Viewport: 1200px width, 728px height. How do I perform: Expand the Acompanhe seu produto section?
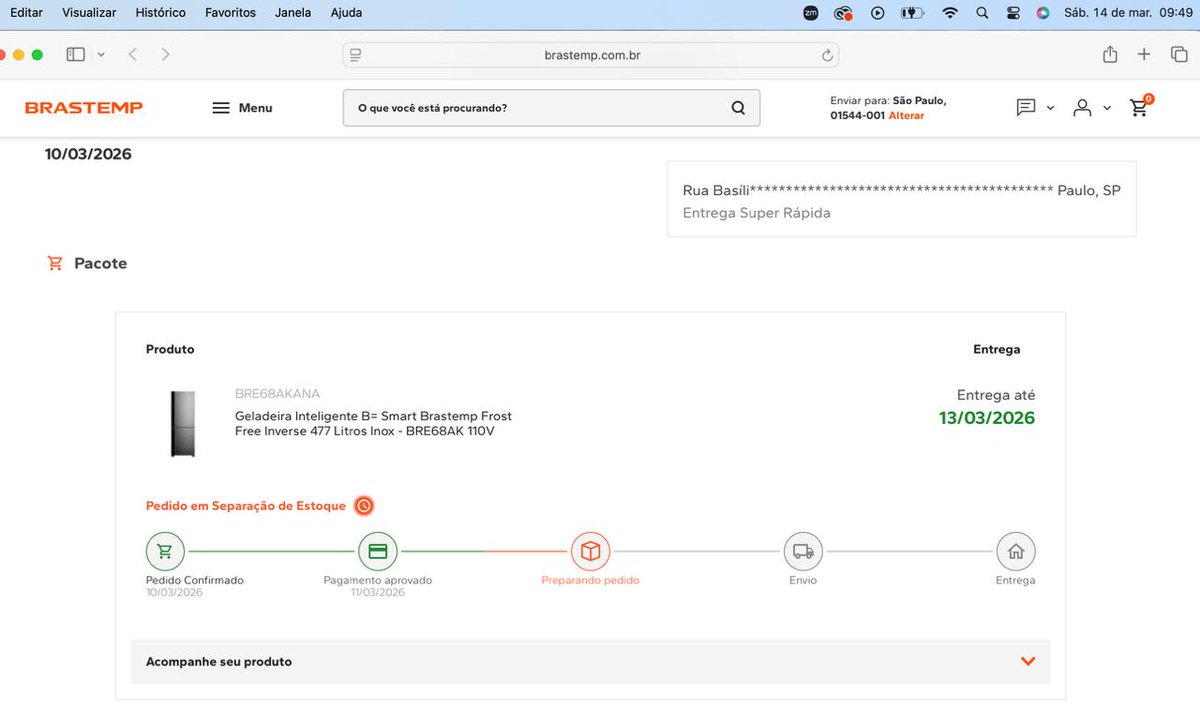[590, 662]
